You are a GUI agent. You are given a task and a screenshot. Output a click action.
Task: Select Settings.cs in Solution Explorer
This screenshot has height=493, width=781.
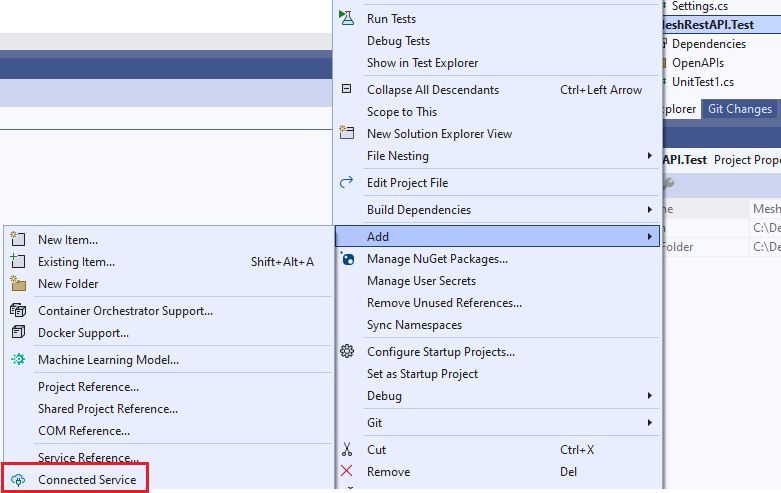[x=699, y=6]
